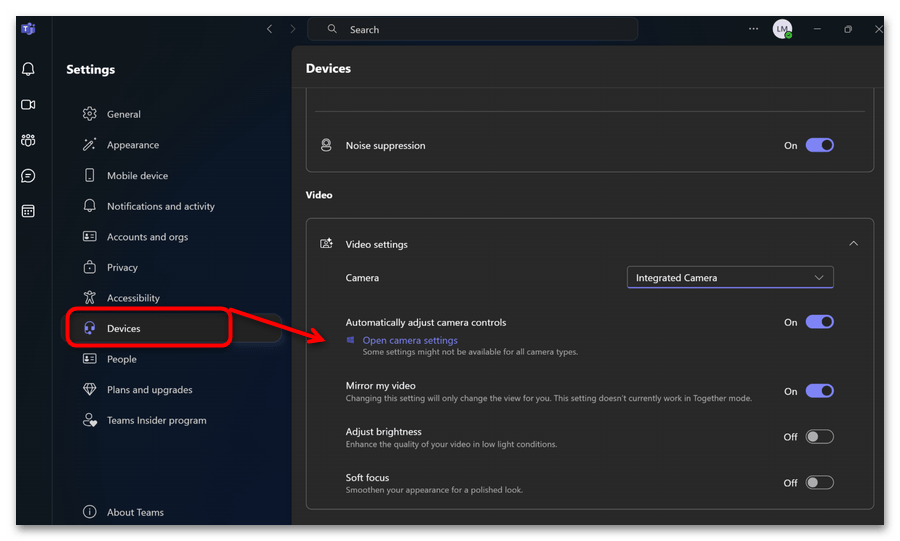Collapse the Video settings section chevron
900x541 pixels.
pyautogui.click(x=854, y=244)
